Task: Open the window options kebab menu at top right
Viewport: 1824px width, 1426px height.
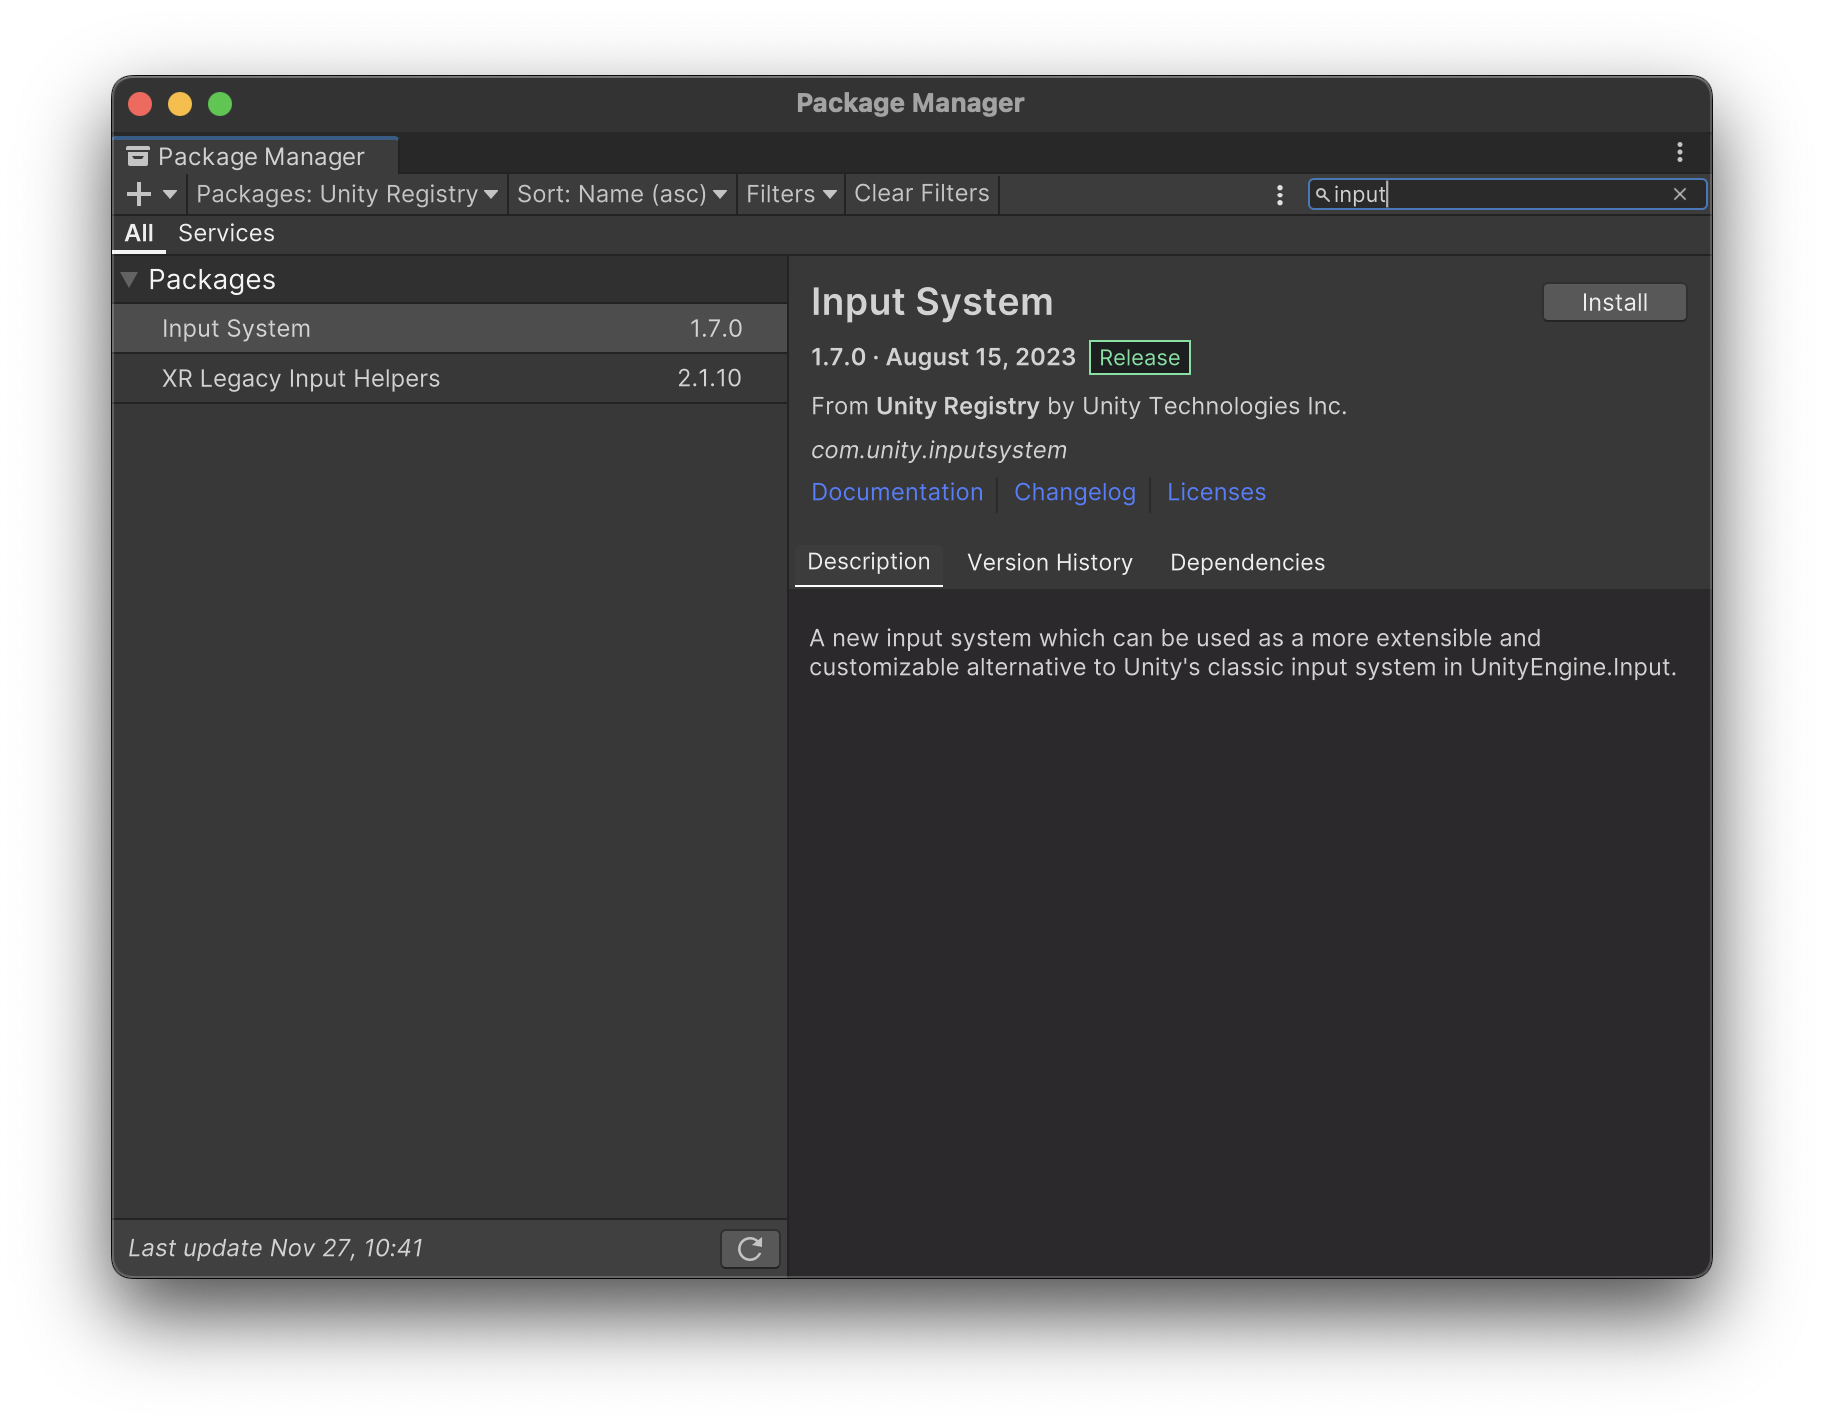Action: point(1680,152)
